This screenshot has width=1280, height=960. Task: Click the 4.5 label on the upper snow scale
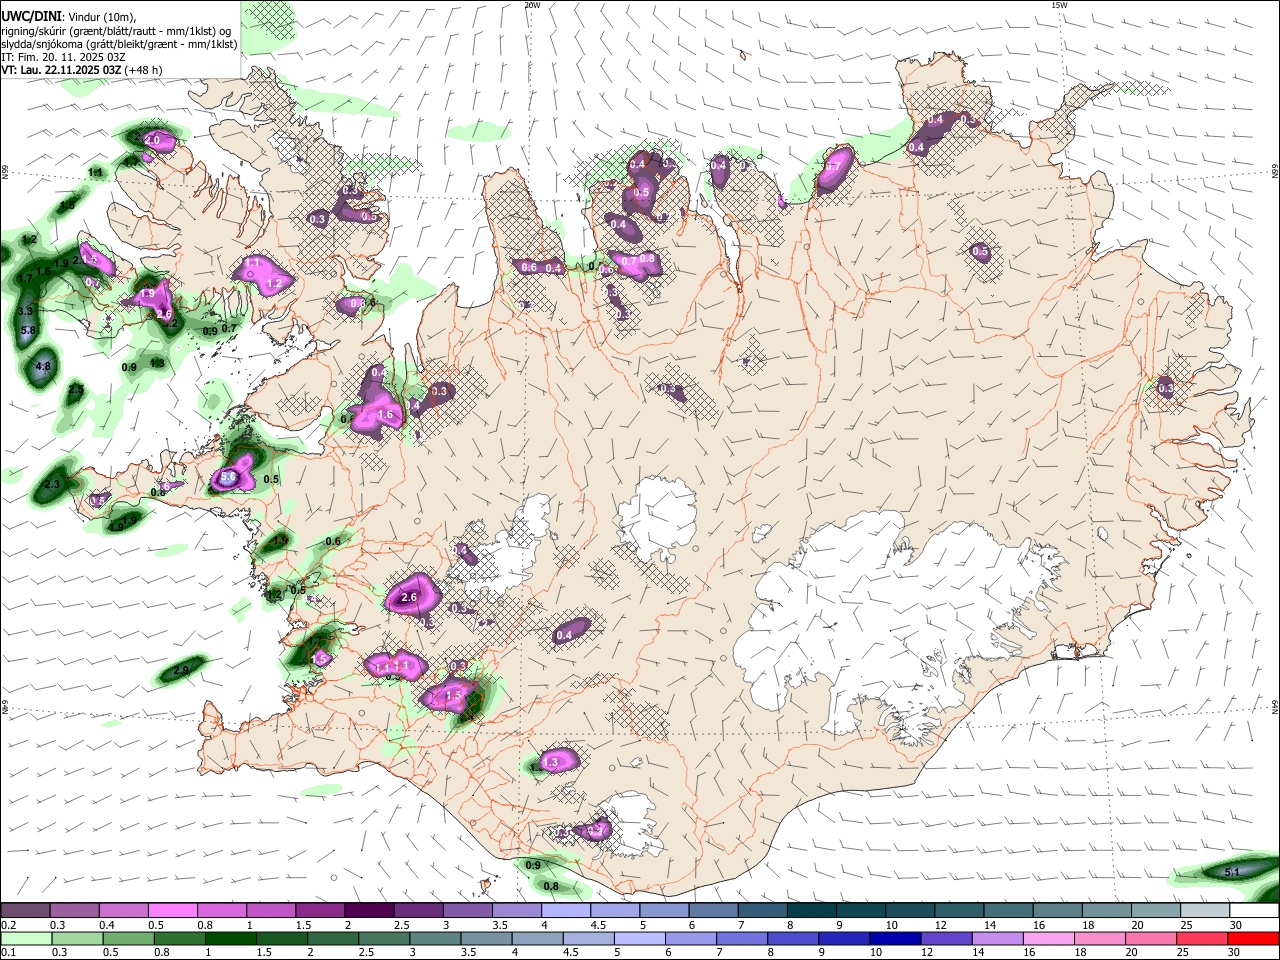(x=598, y=925)
